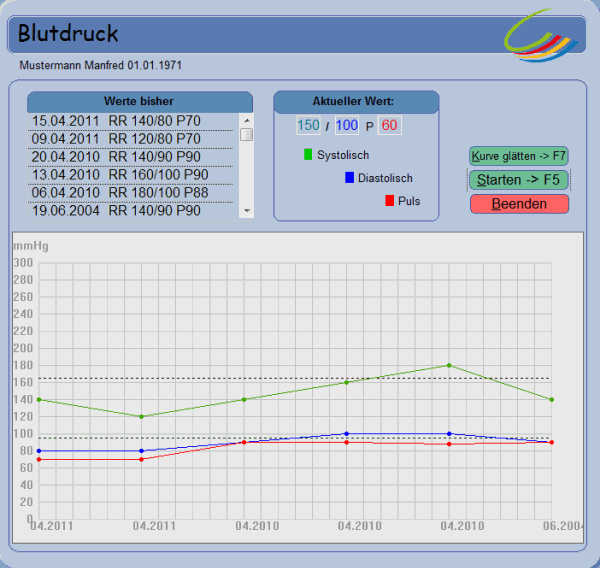This screenshot has height=568, width=600.
Task: Click the pulse value field showing 60
Action: 389,125
